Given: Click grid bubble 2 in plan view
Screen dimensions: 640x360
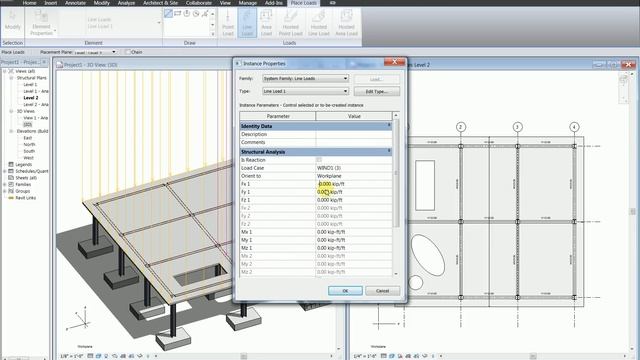Looking at the screenshot, I should [x=460, y=127].
